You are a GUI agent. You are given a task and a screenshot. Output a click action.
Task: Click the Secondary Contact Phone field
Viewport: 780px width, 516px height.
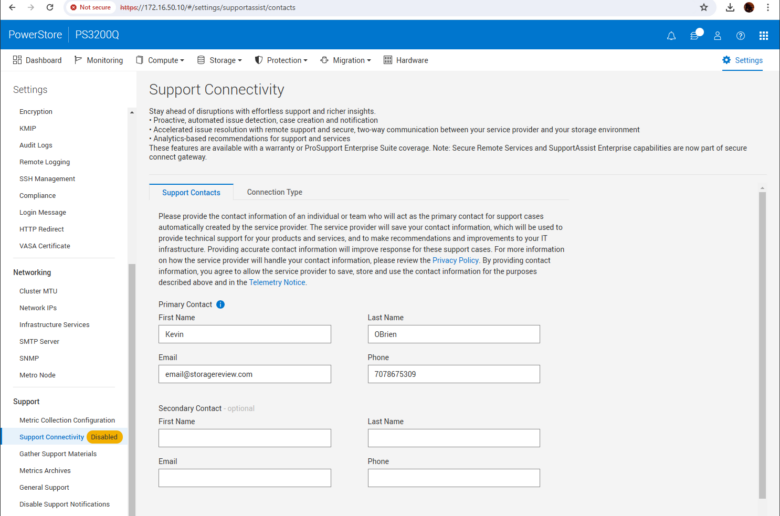[454, 478]
